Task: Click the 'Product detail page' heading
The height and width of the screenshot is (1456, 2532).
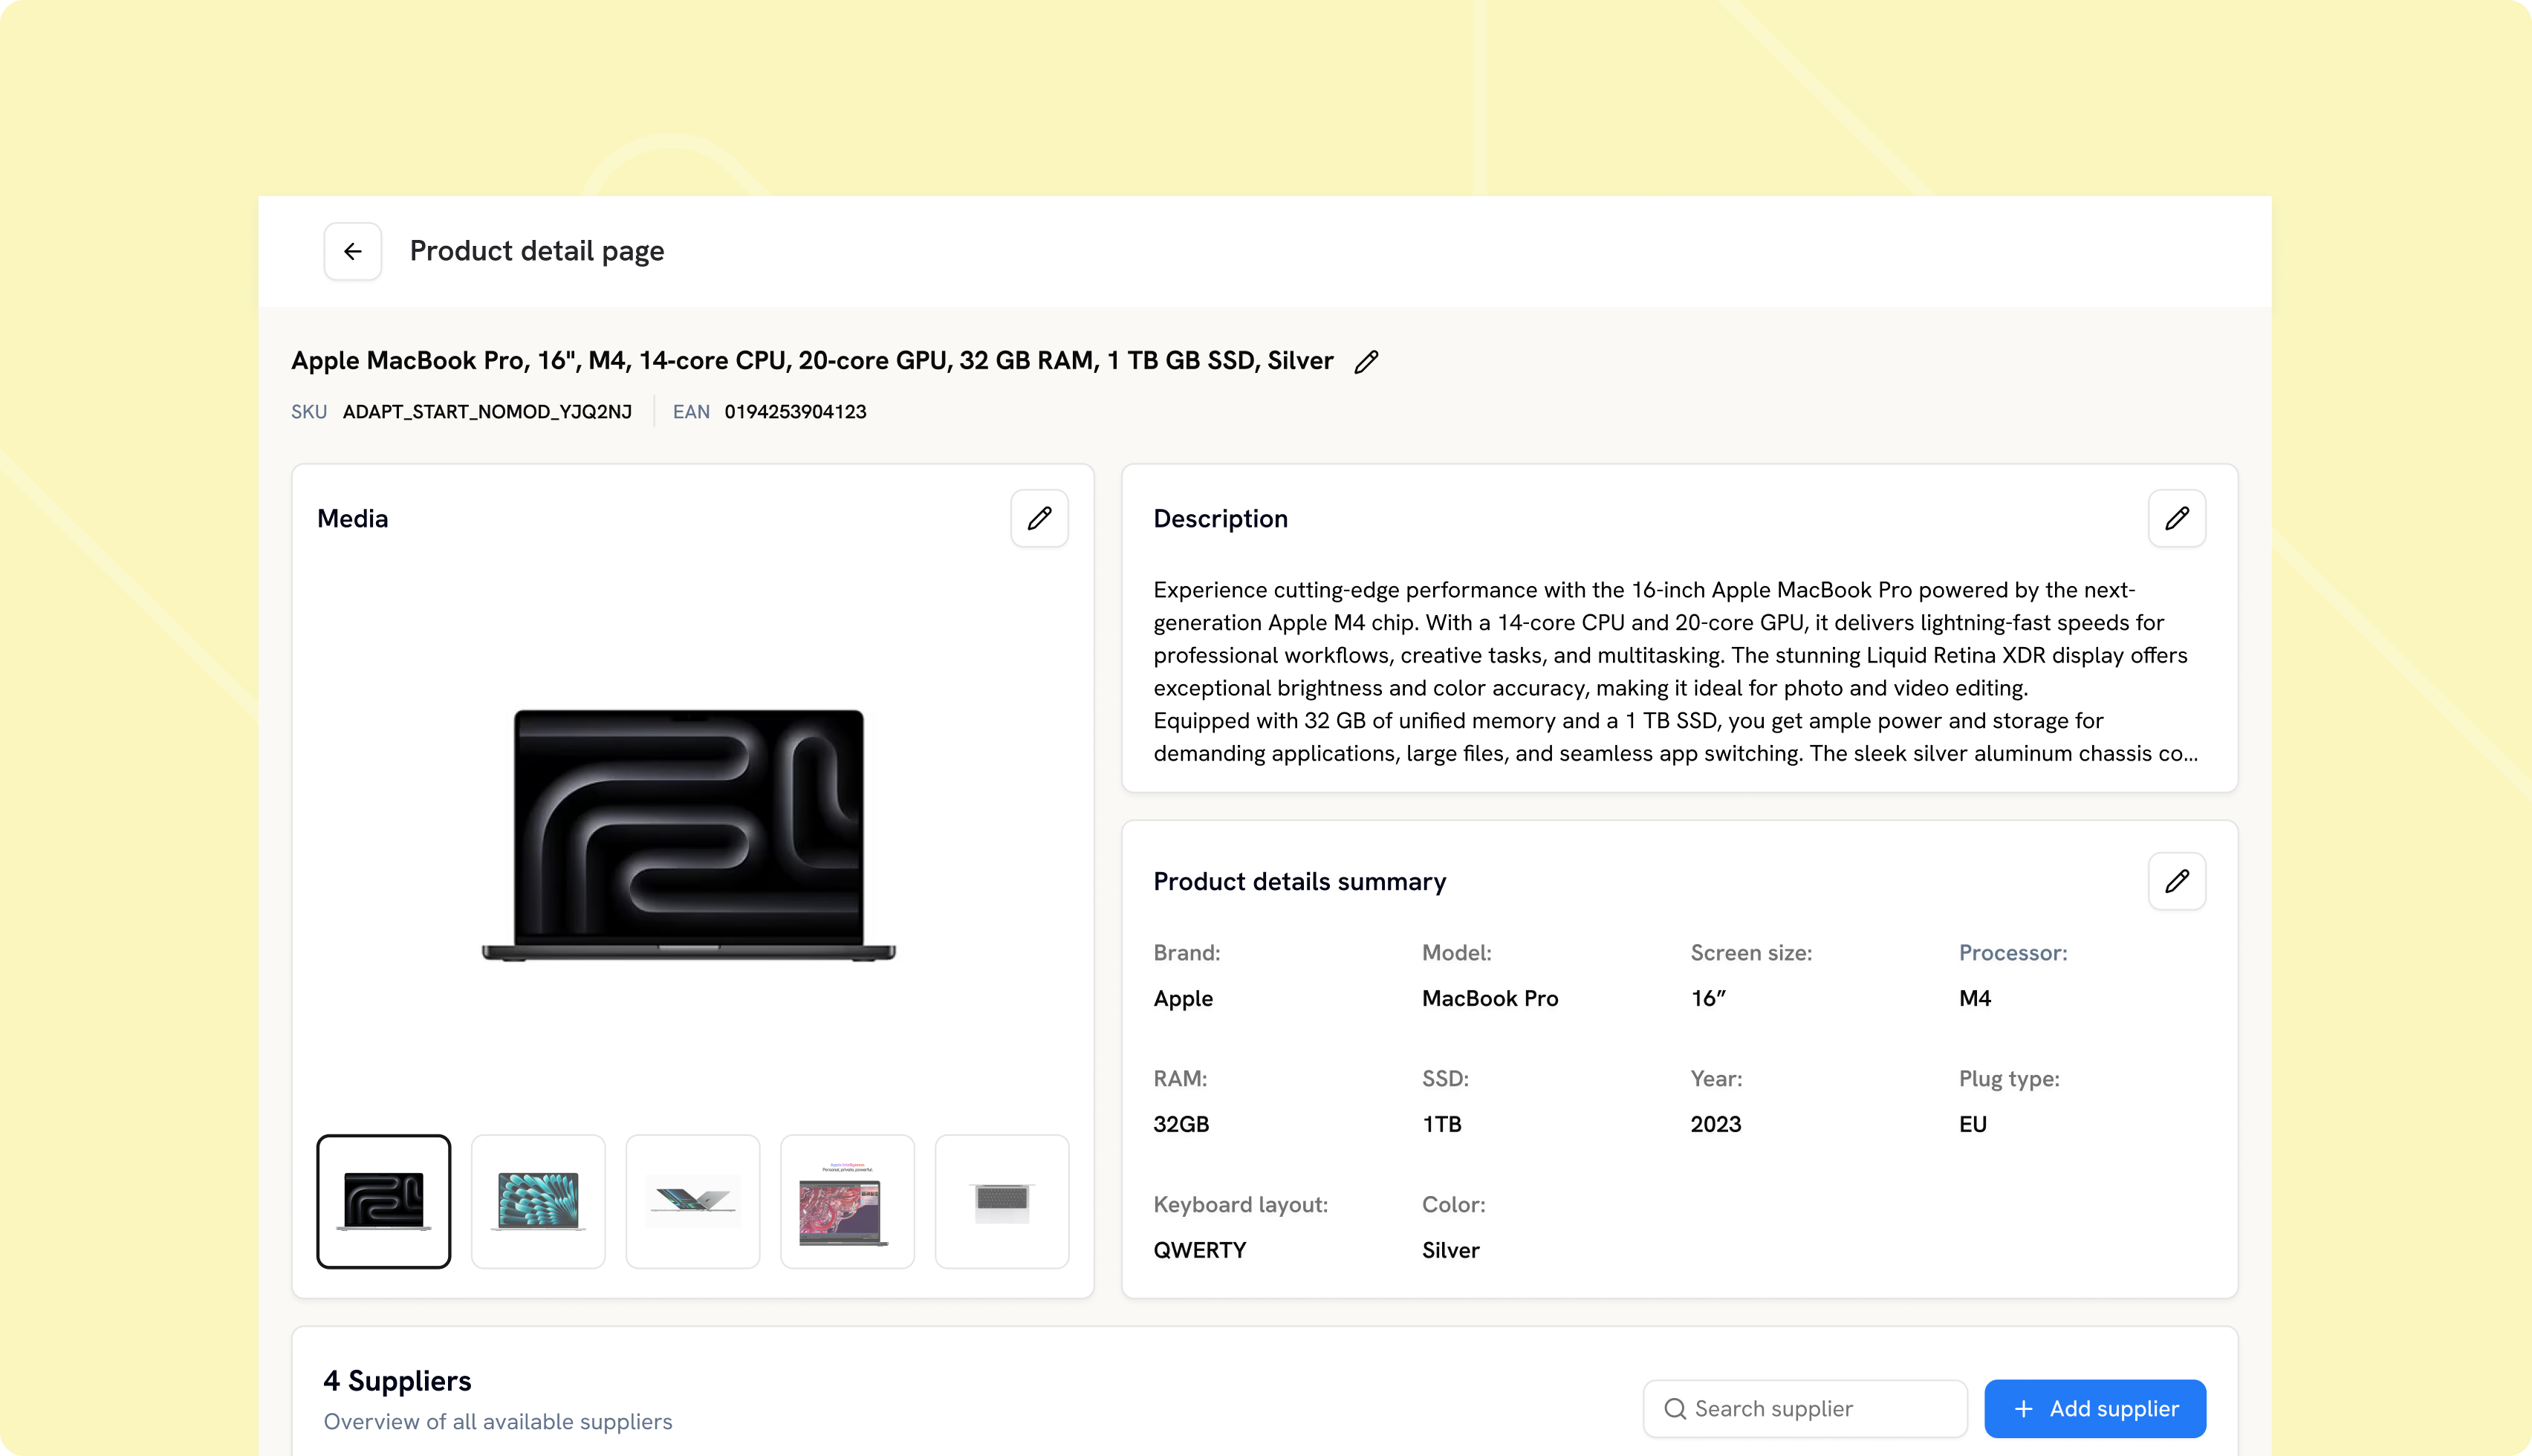Action: coord(537,251)
